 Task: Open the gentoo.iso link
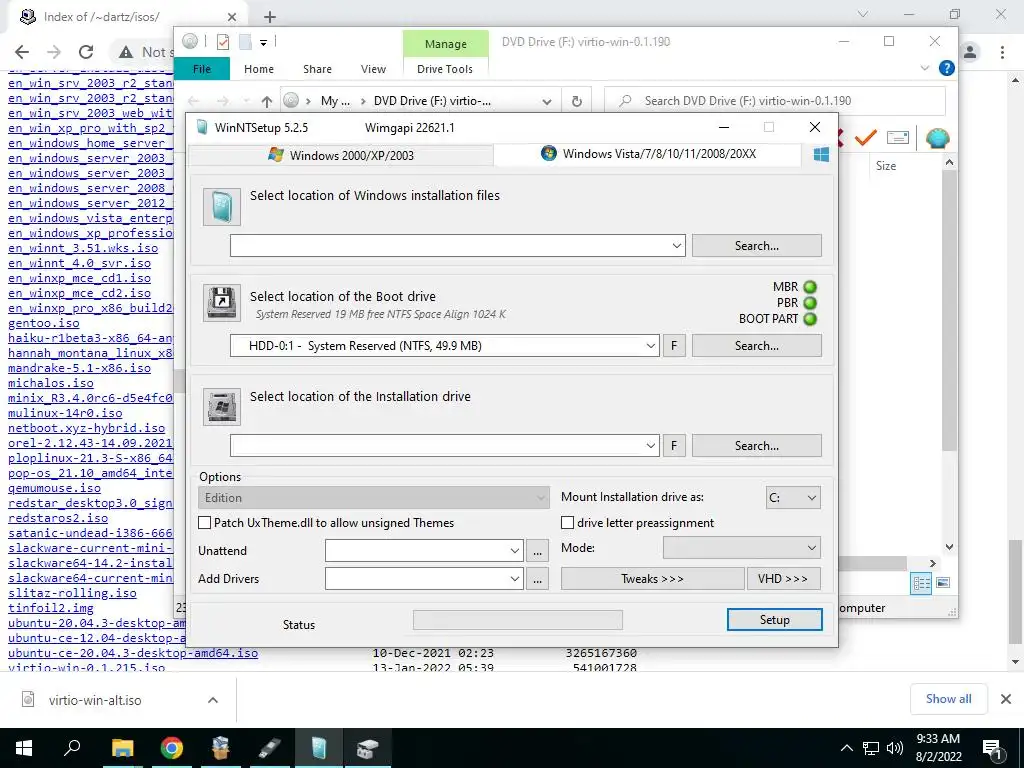coord(44,323)
